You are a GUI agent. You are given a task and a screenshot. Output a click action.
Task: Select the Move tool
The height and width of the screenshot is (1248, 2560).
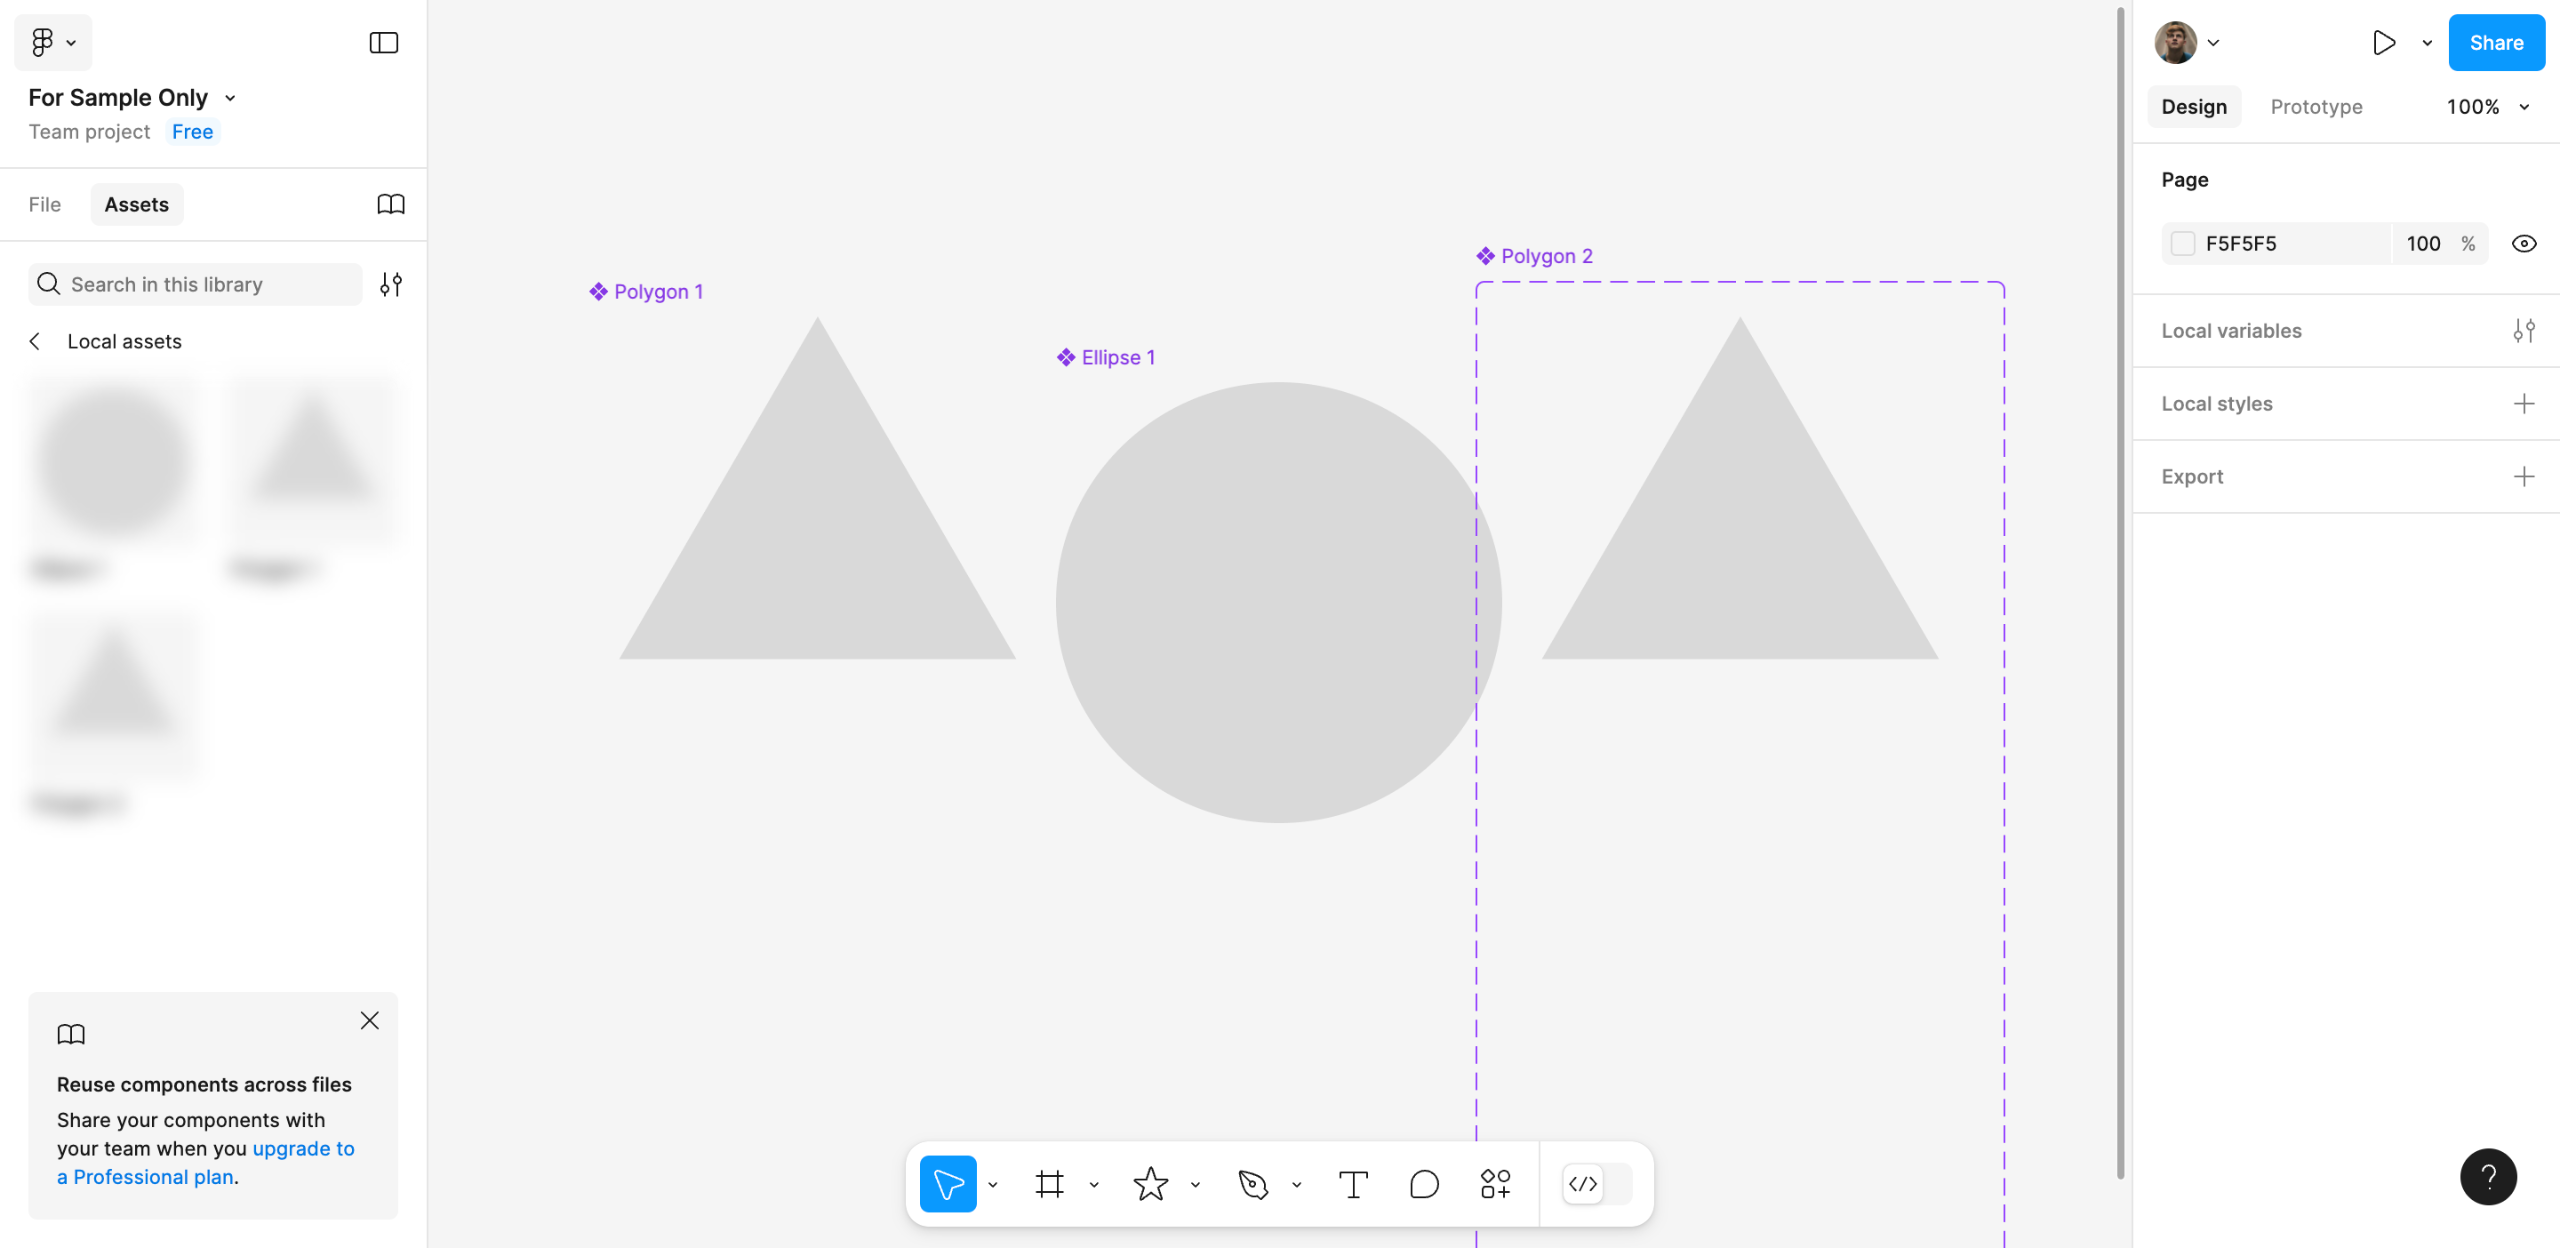tap(947, 1184)
